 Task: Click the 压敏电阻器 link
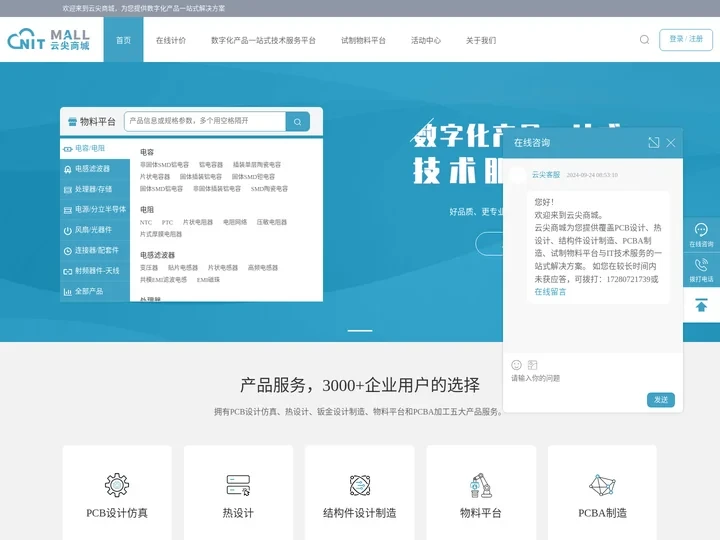click(x=271, y=222)
